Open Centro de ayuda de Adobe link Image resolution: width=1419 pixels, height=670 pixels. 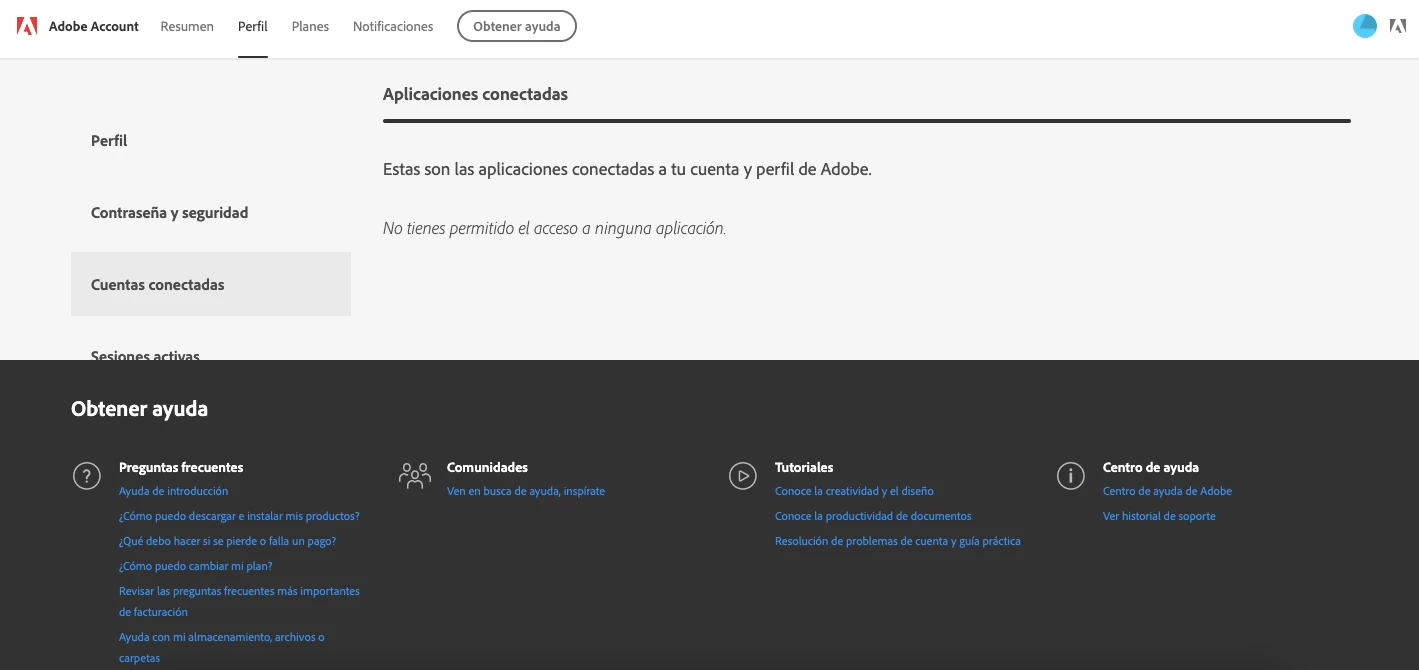(1167, 491)
